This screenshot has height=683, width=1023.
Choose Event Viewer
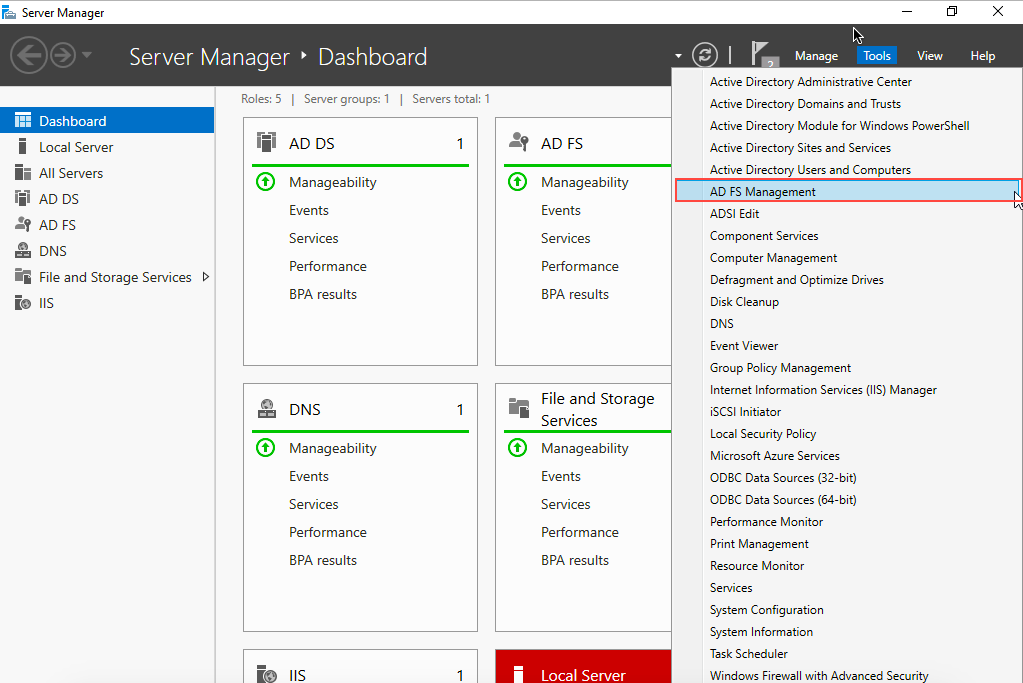click(744, 346)
